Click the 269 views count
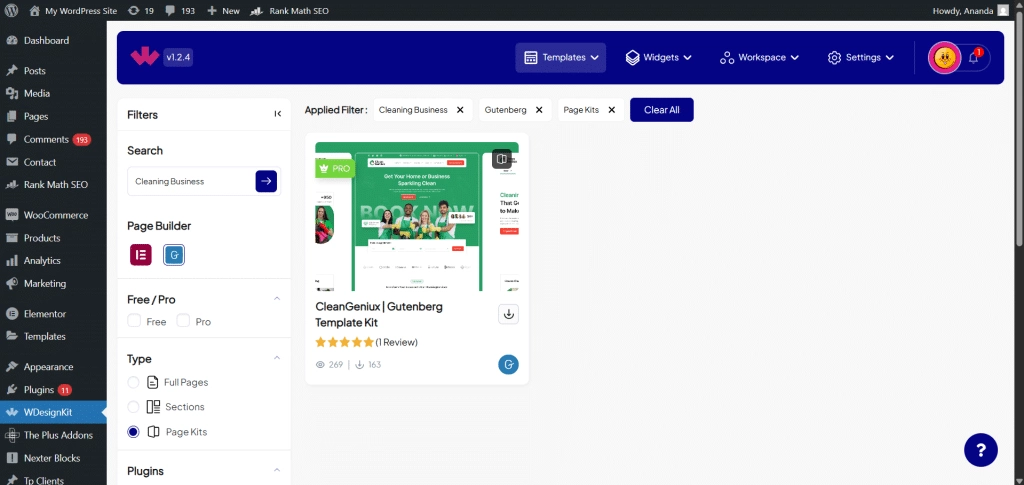The width and height of the screenshot is (1024, 485). [x=330, y=364]
